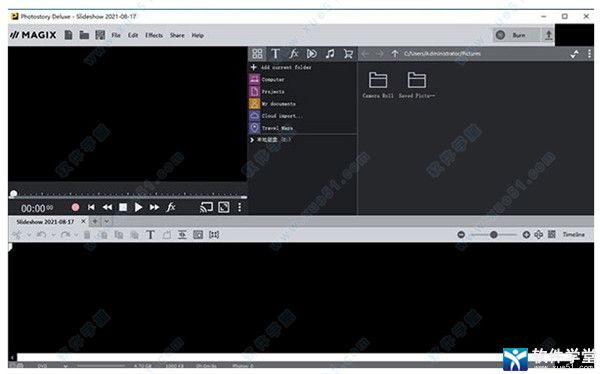
Task: Open the Effects menu
Action: coord(154,35)
